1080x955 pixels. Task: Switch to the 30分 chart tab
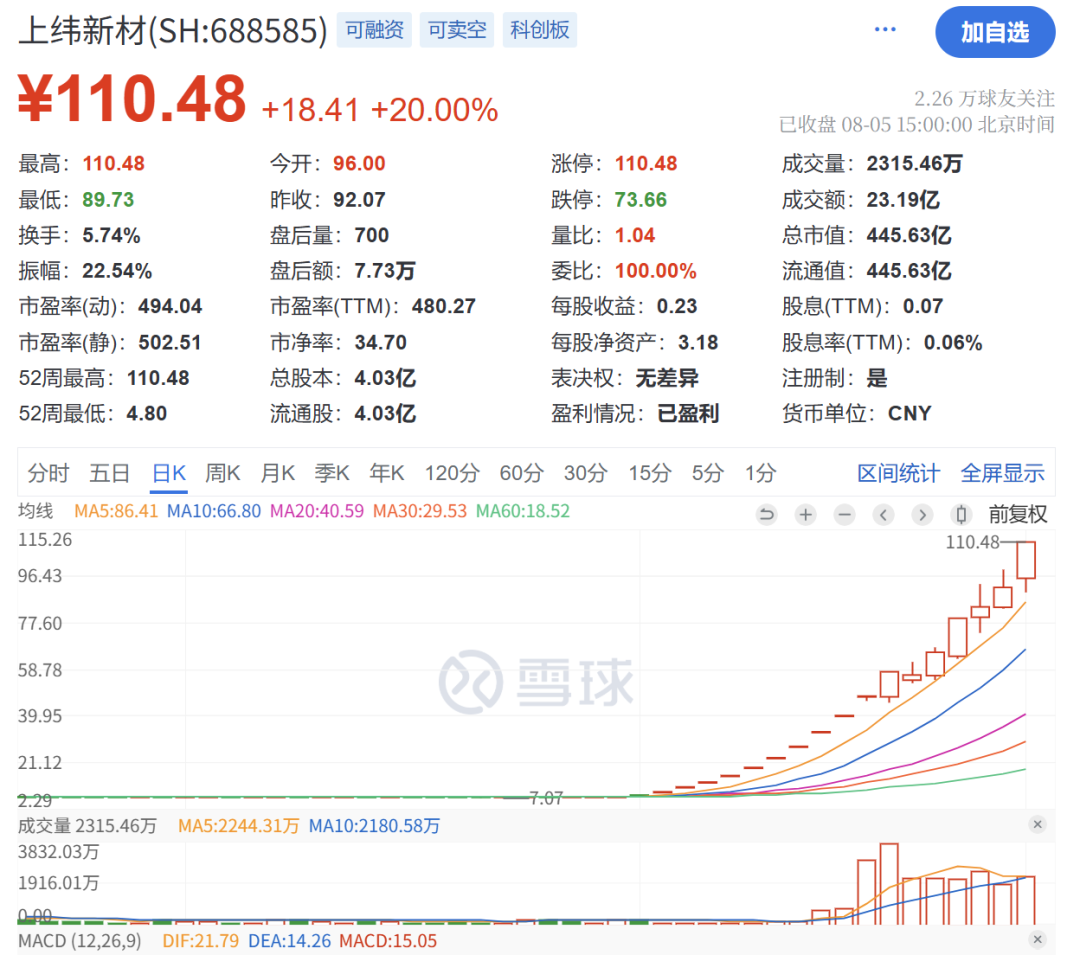pyautogui.click(x=585, y=474)
